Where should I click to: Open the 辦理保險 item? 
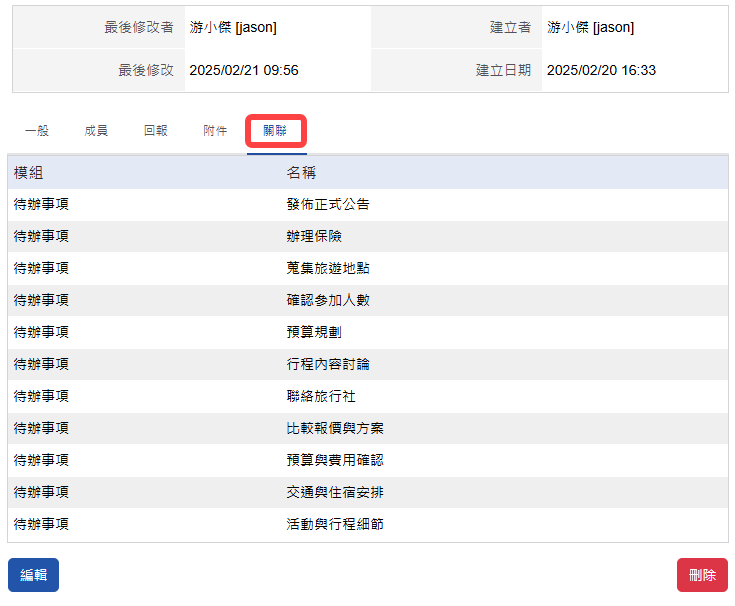314,236
